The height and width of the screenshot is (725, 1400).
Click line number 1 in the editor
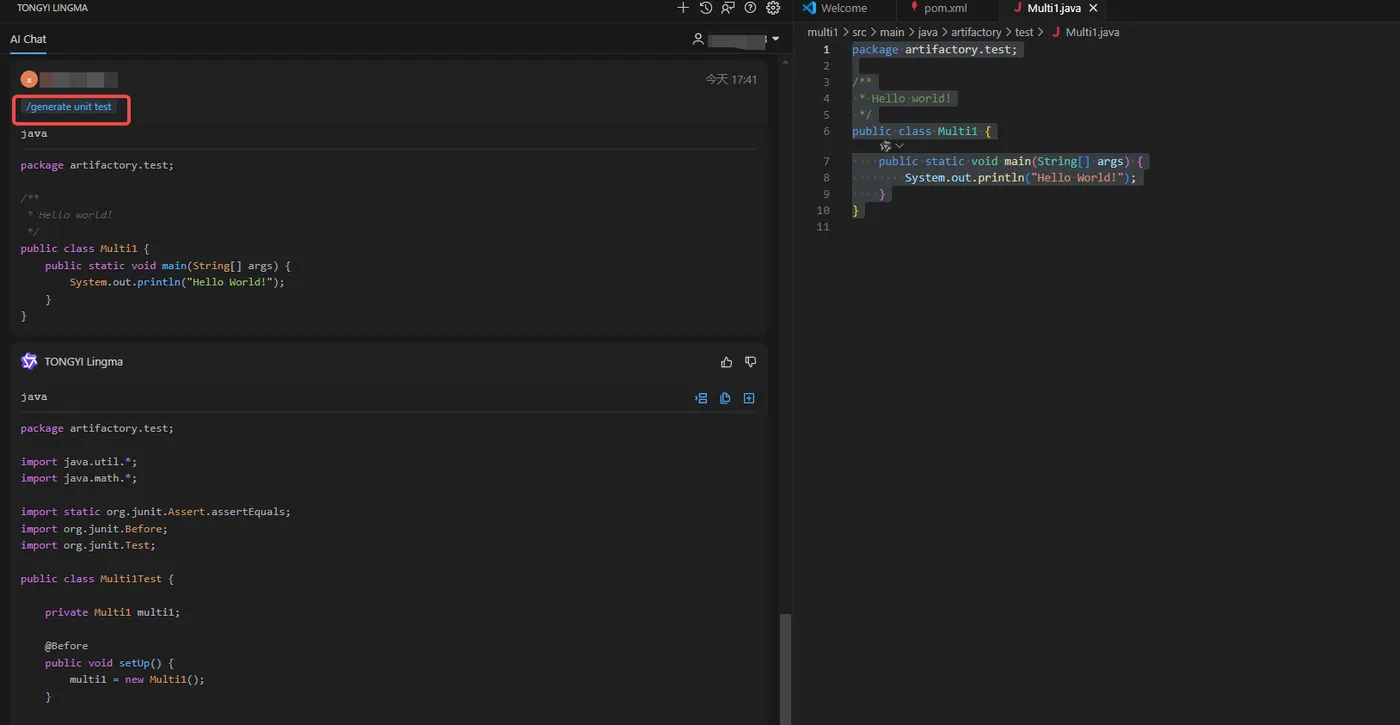826,49
